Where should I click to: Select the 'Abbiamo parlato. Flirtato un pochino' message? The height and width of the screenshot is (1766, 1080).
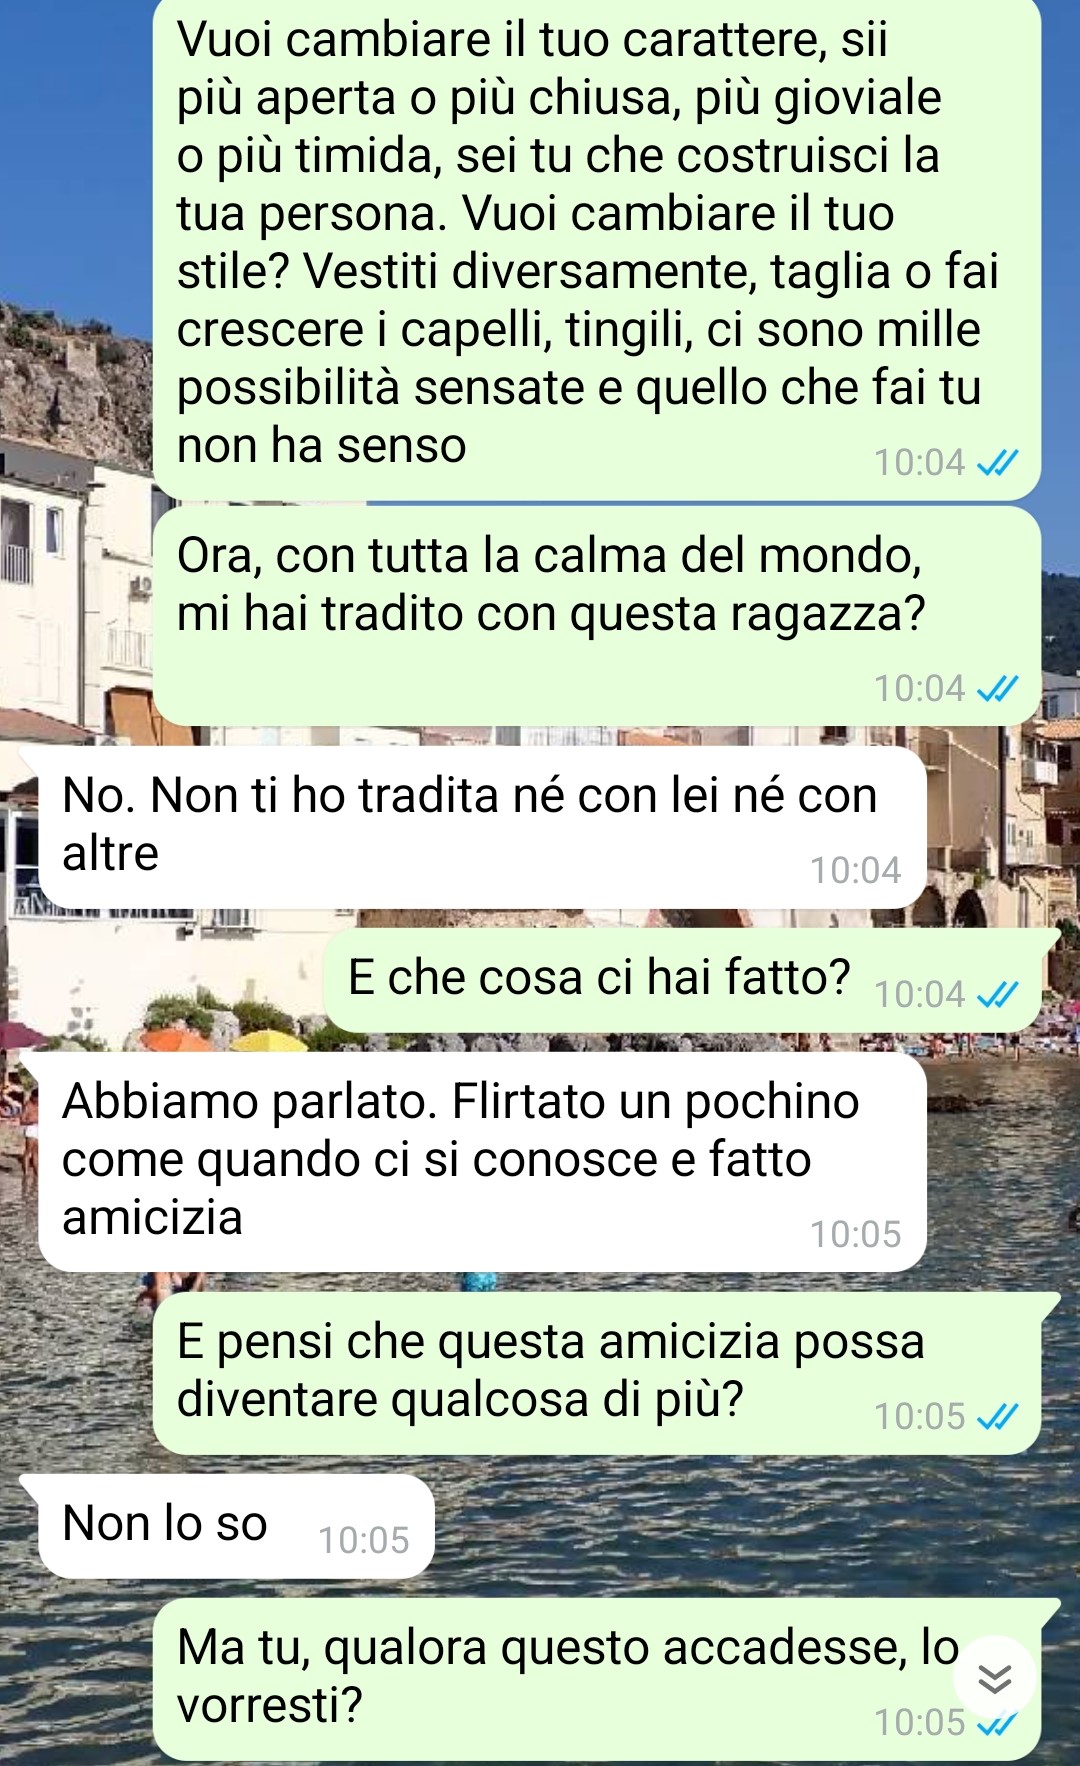pos(482,1162)
